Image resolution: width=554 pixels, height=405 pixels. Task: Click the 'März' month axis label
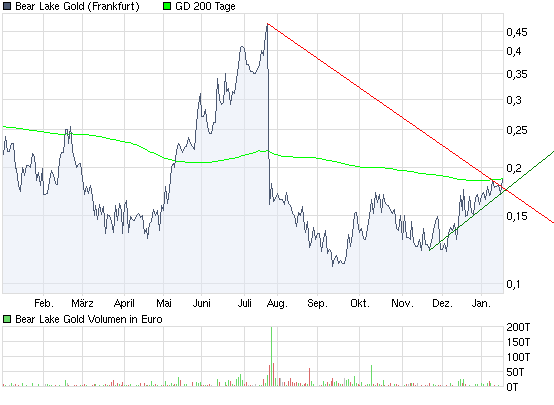point(82,303)
